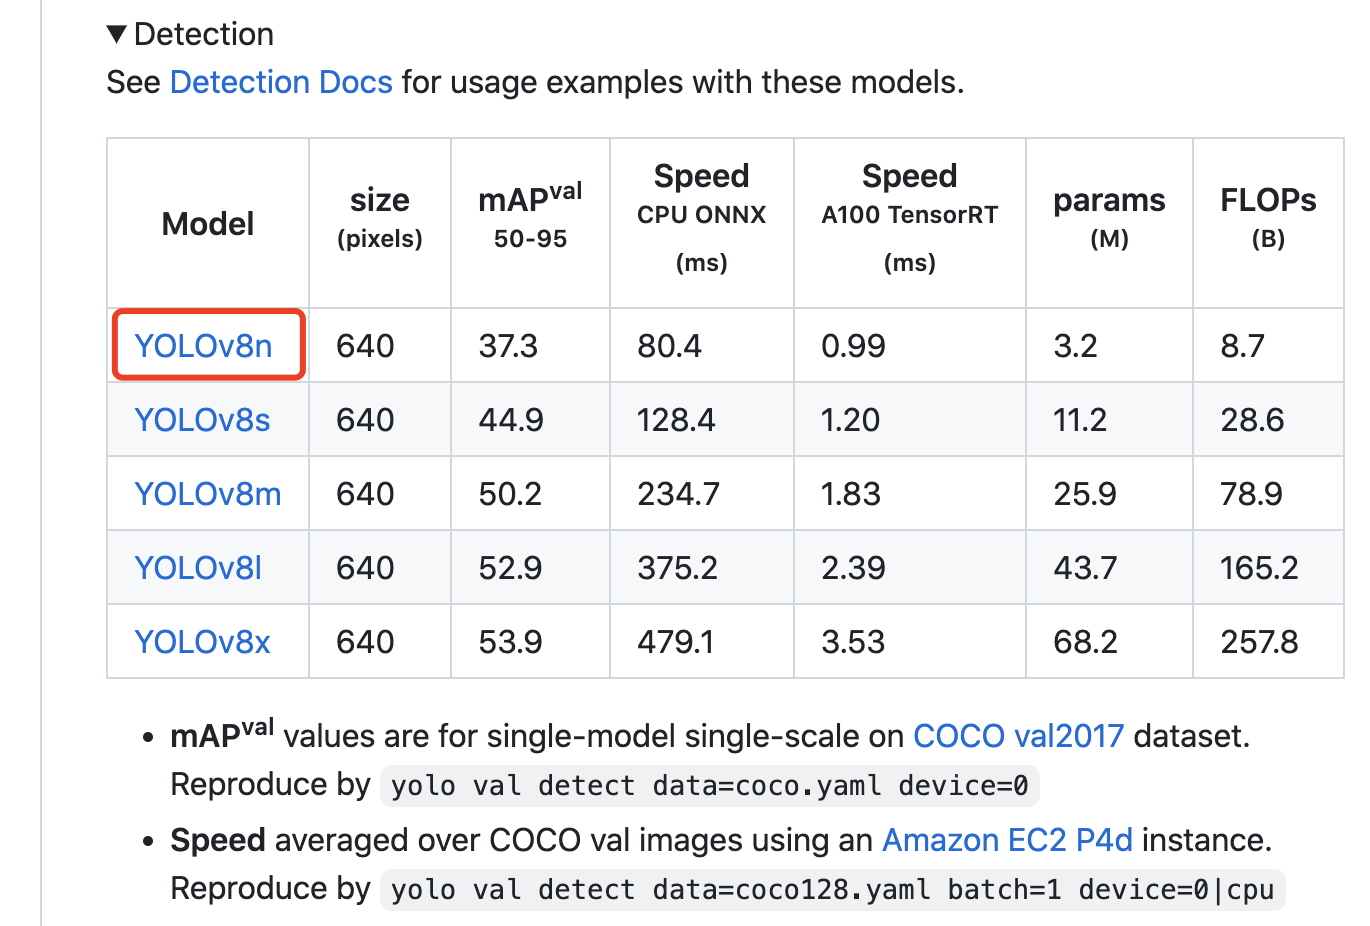Click the Speed CPU ONNX header
Viewport: 1370px width, 926px height.
[701, 217]
